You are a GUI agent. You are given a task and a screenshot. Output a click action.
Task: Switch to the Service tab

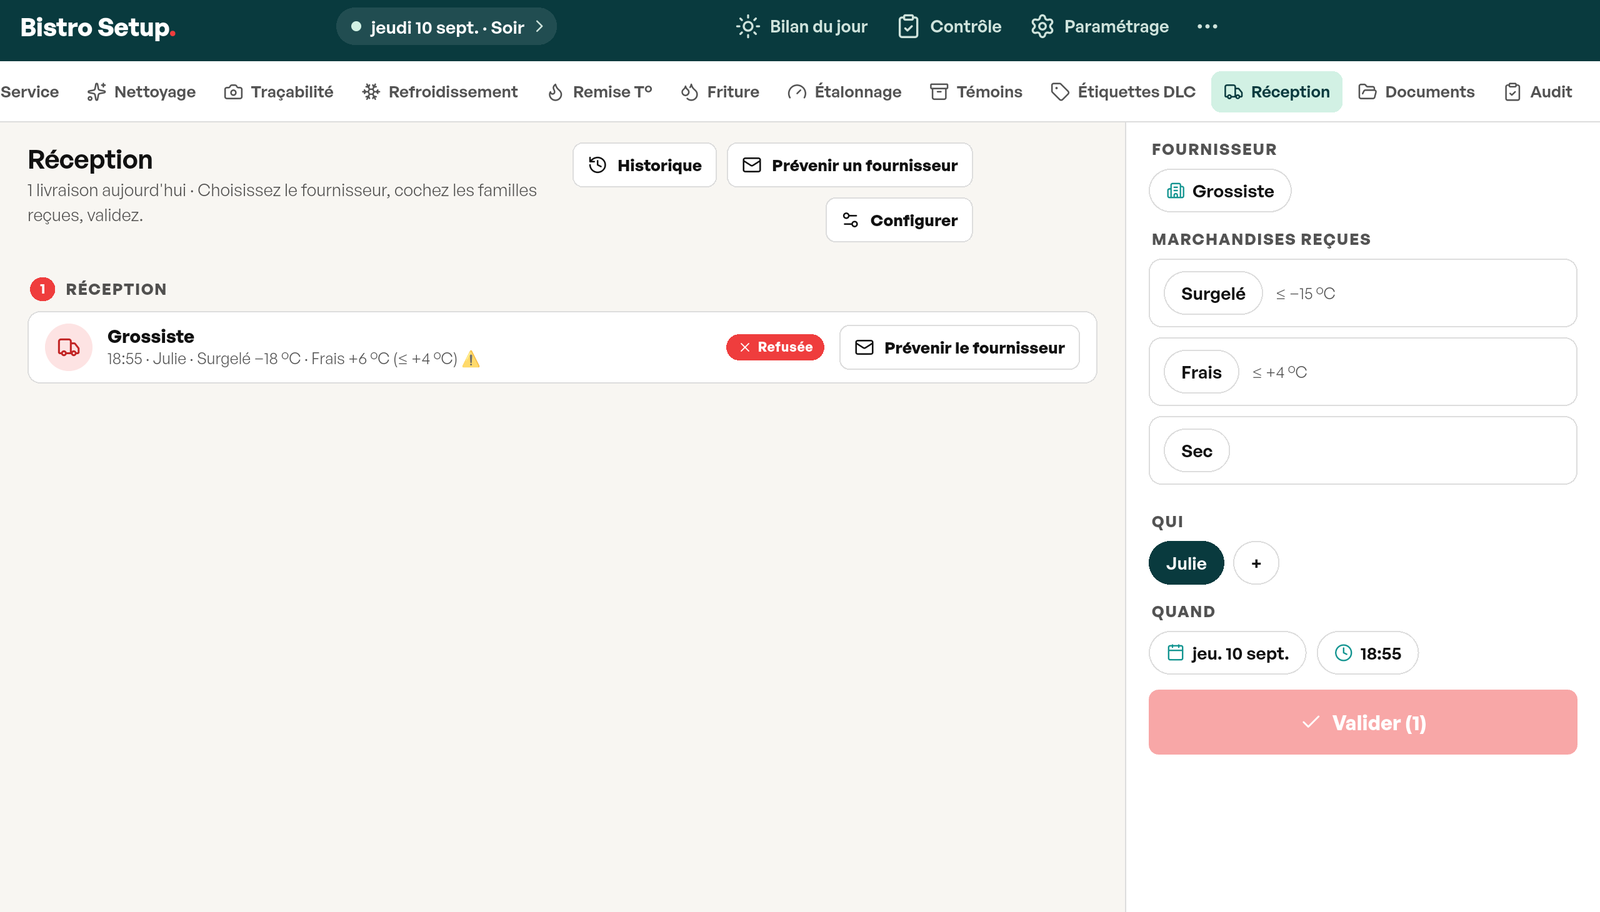(30, 92)
